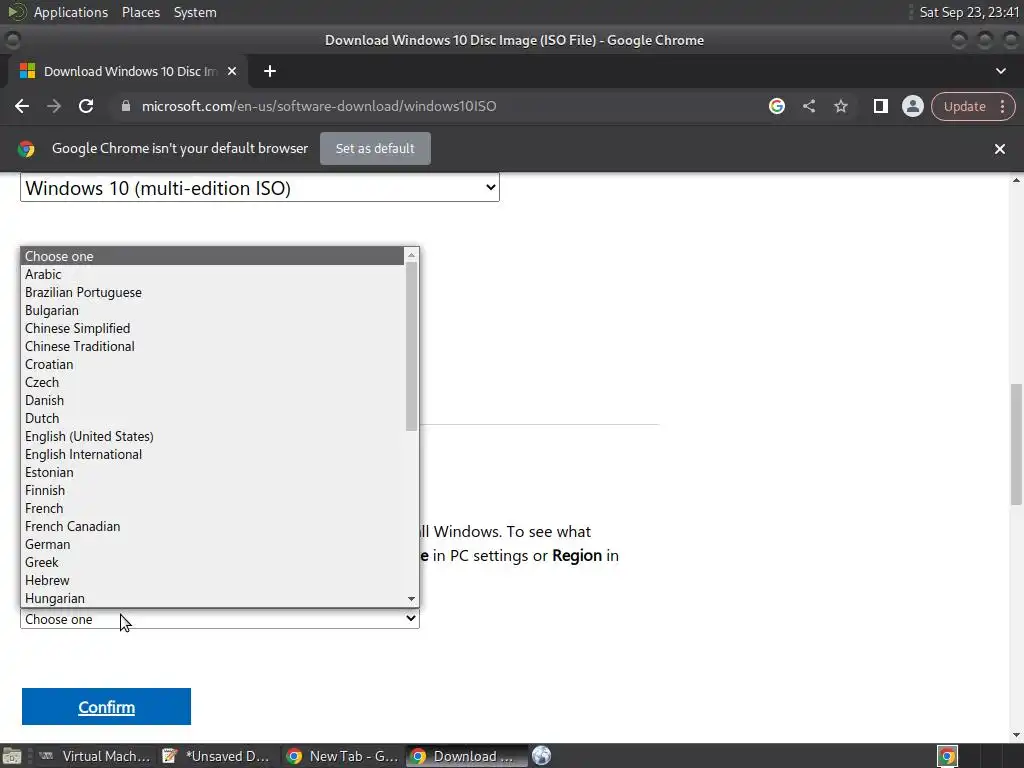Switch to Virtual Machine taskbar window
This screenshot has height=768, width=1024.
(x=95, y=756)
